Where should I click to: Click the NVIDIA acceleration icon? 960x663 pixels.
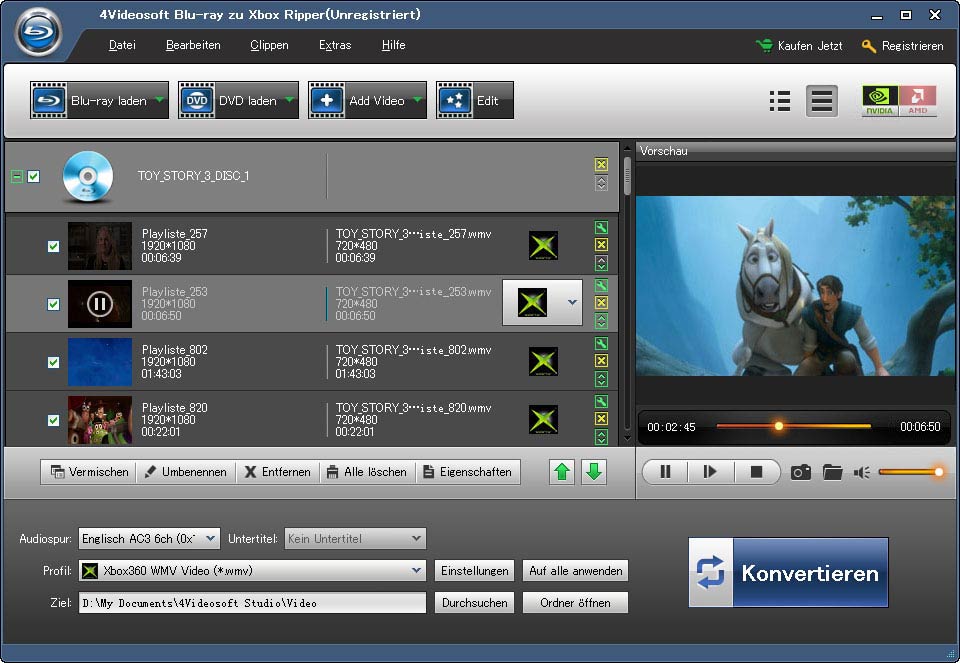tap(879, 101)
